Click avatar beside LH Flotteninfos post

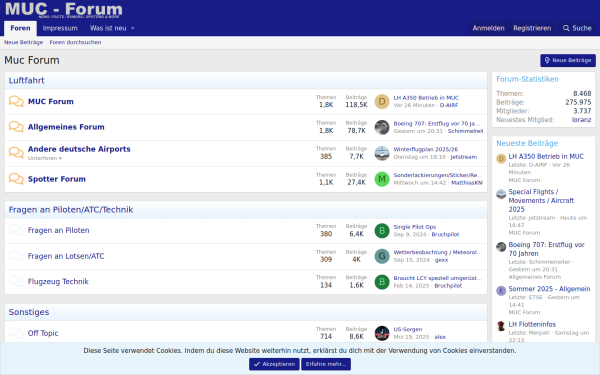click(x=501, y=326)
